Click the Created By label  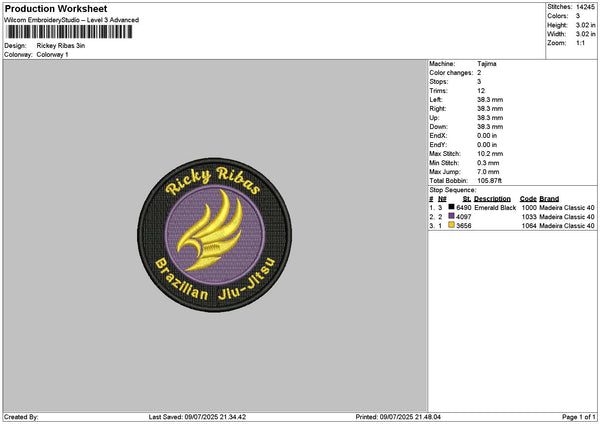point(21,417)
